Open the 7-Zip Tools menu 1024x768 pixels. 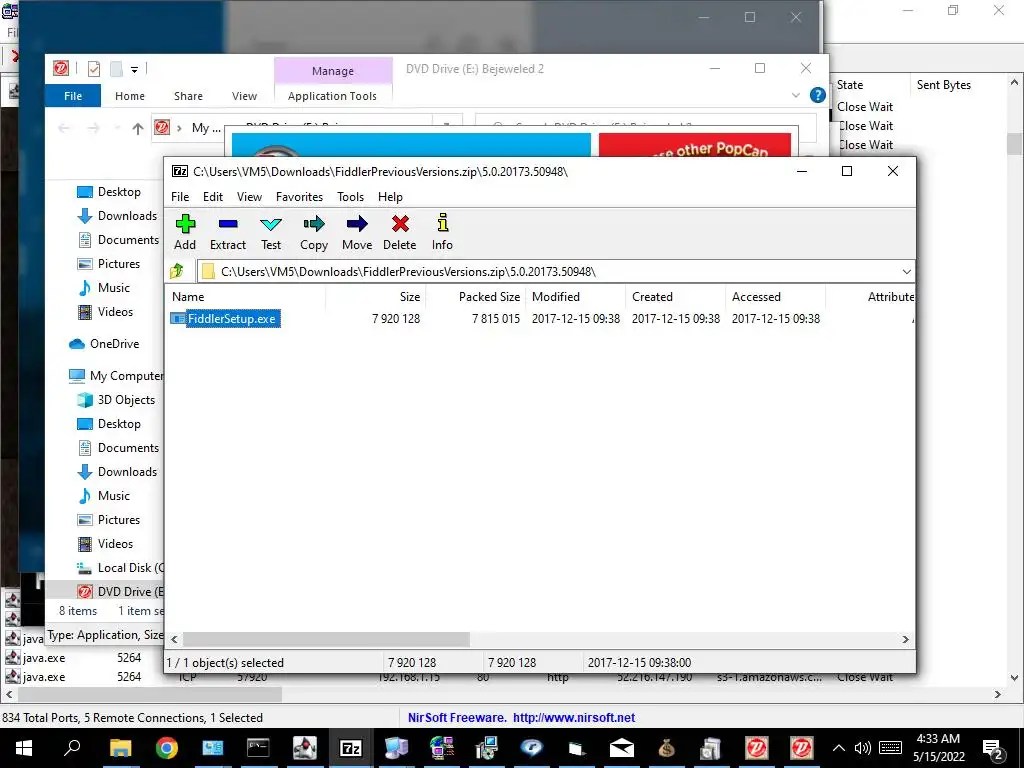click(x=350, y=197)
